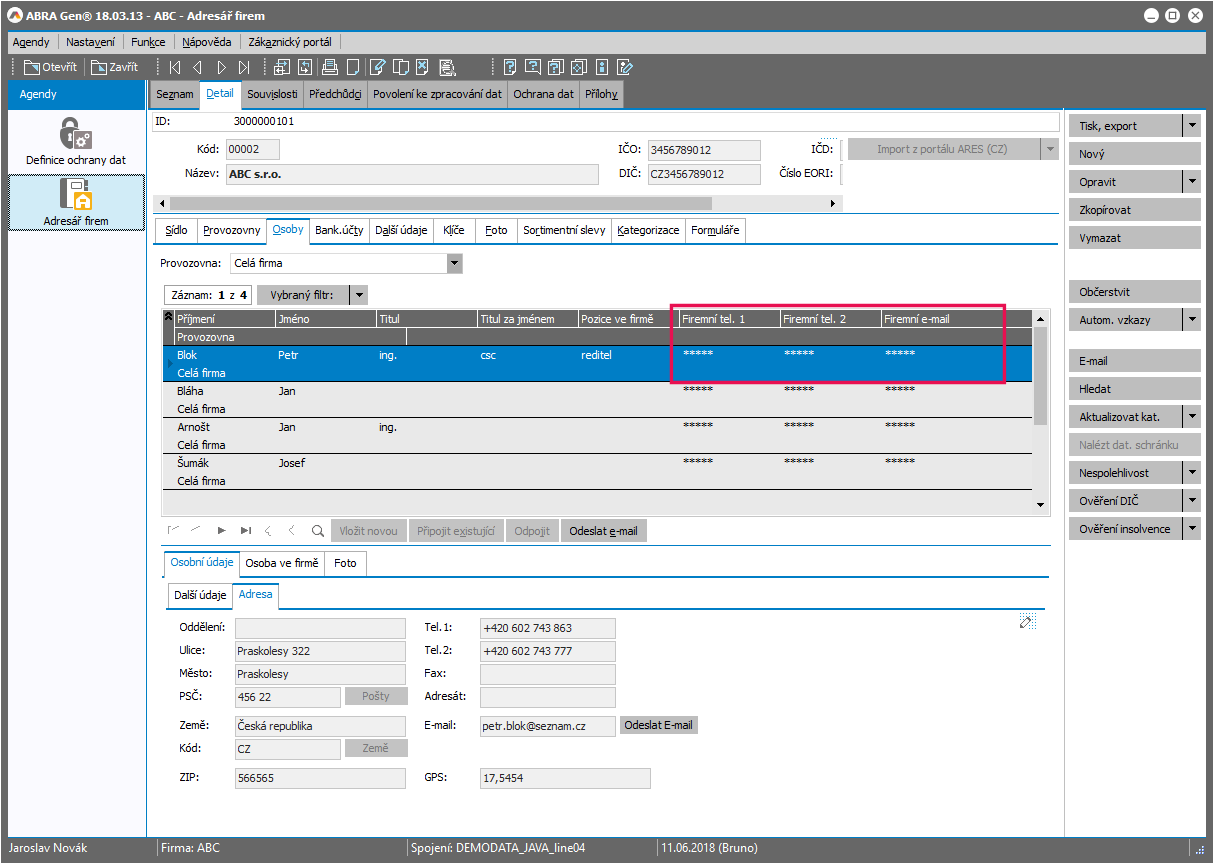Click the edit record pencil icon
This screenshot has height=864, width=1214.
pos(377,67)
